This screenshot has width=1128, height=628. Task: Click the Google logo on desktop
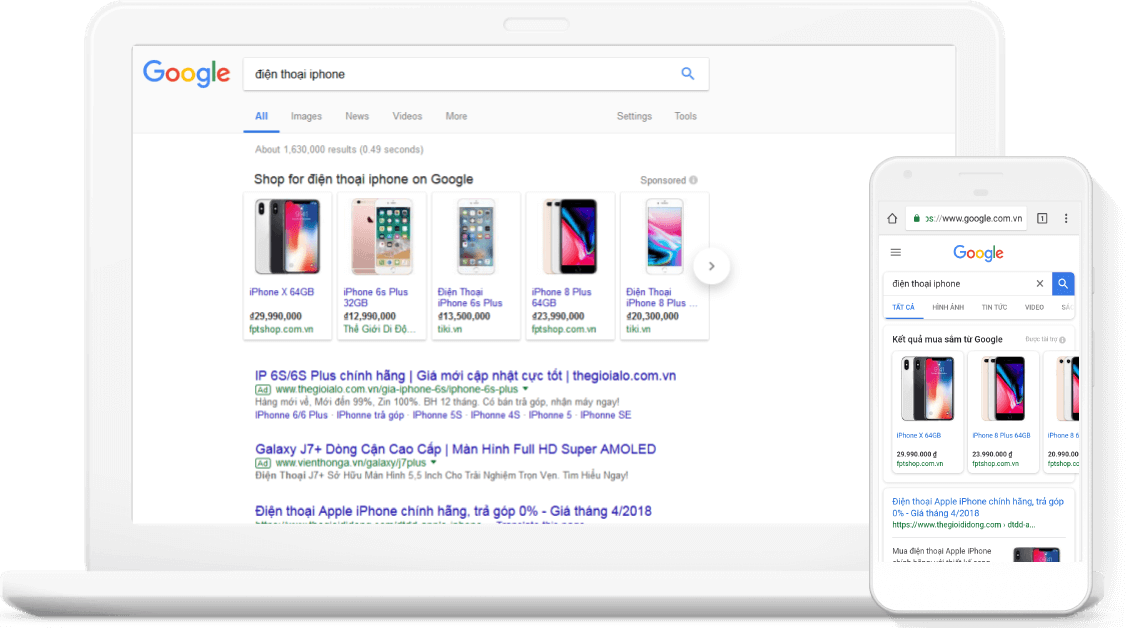(186, 73)
